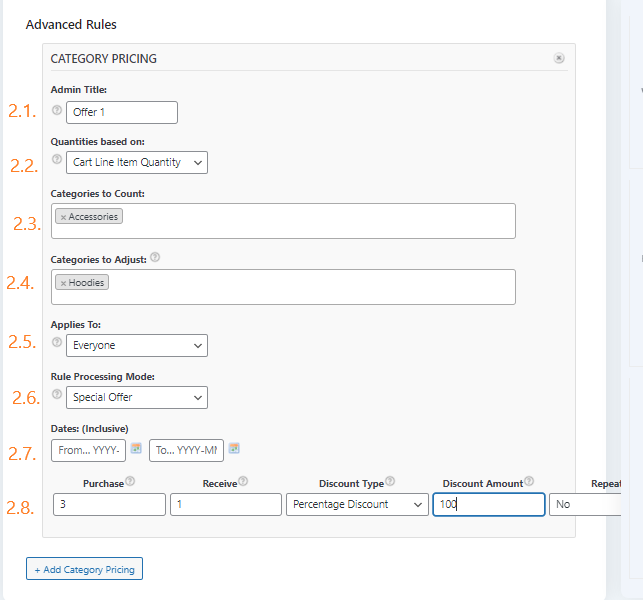Image resolution: width=643 pixels, height=600 pixels.
Task: Click help icon next to Purchase label
Action: point(131,482)
